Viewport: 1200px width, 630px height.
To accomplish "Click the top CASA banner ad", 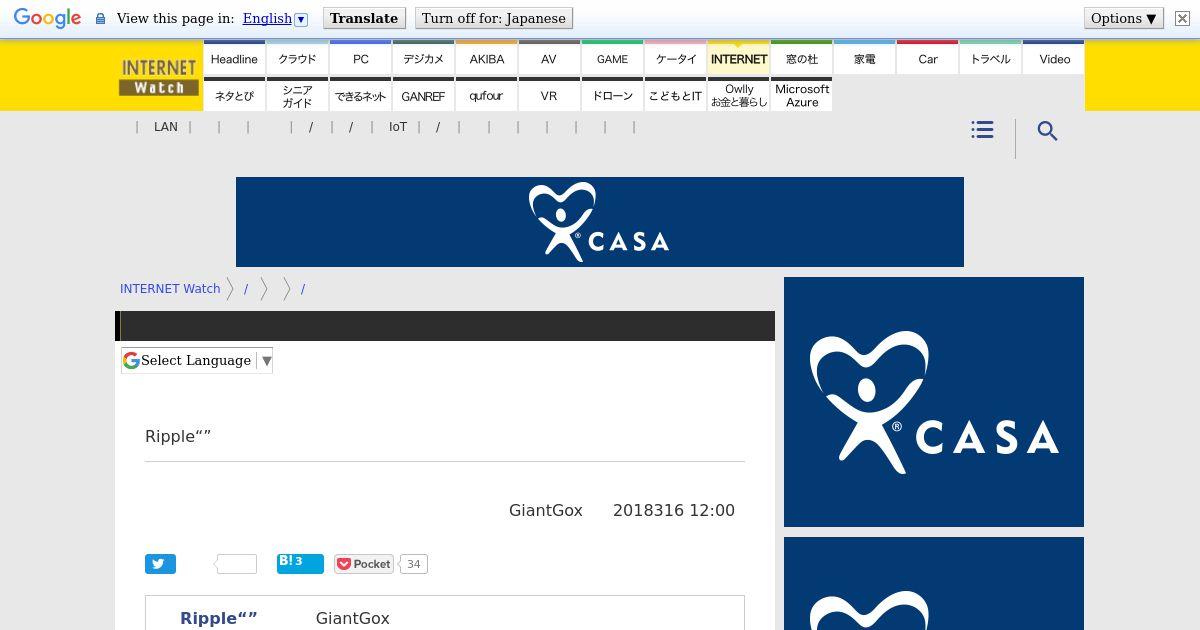I will click(x=600, y=222).
